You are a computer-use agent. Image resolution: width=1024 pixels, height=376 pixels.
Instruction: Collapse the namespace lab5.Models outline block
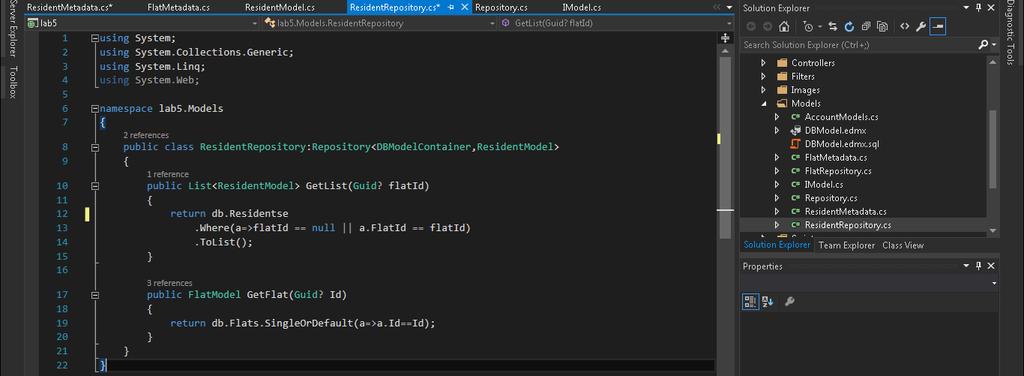coord(95,109)
